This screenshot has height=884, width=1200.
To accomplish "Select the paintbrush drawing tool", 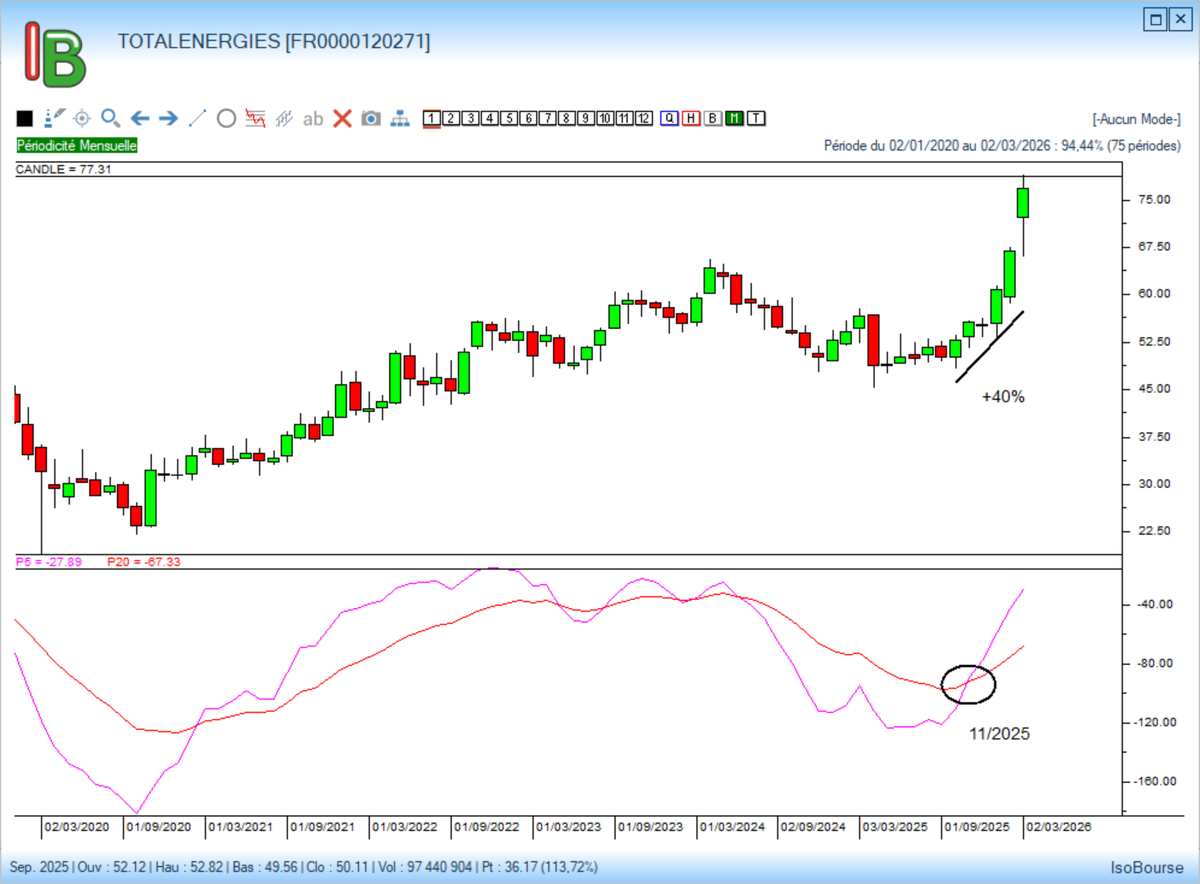I will point(54,118).
